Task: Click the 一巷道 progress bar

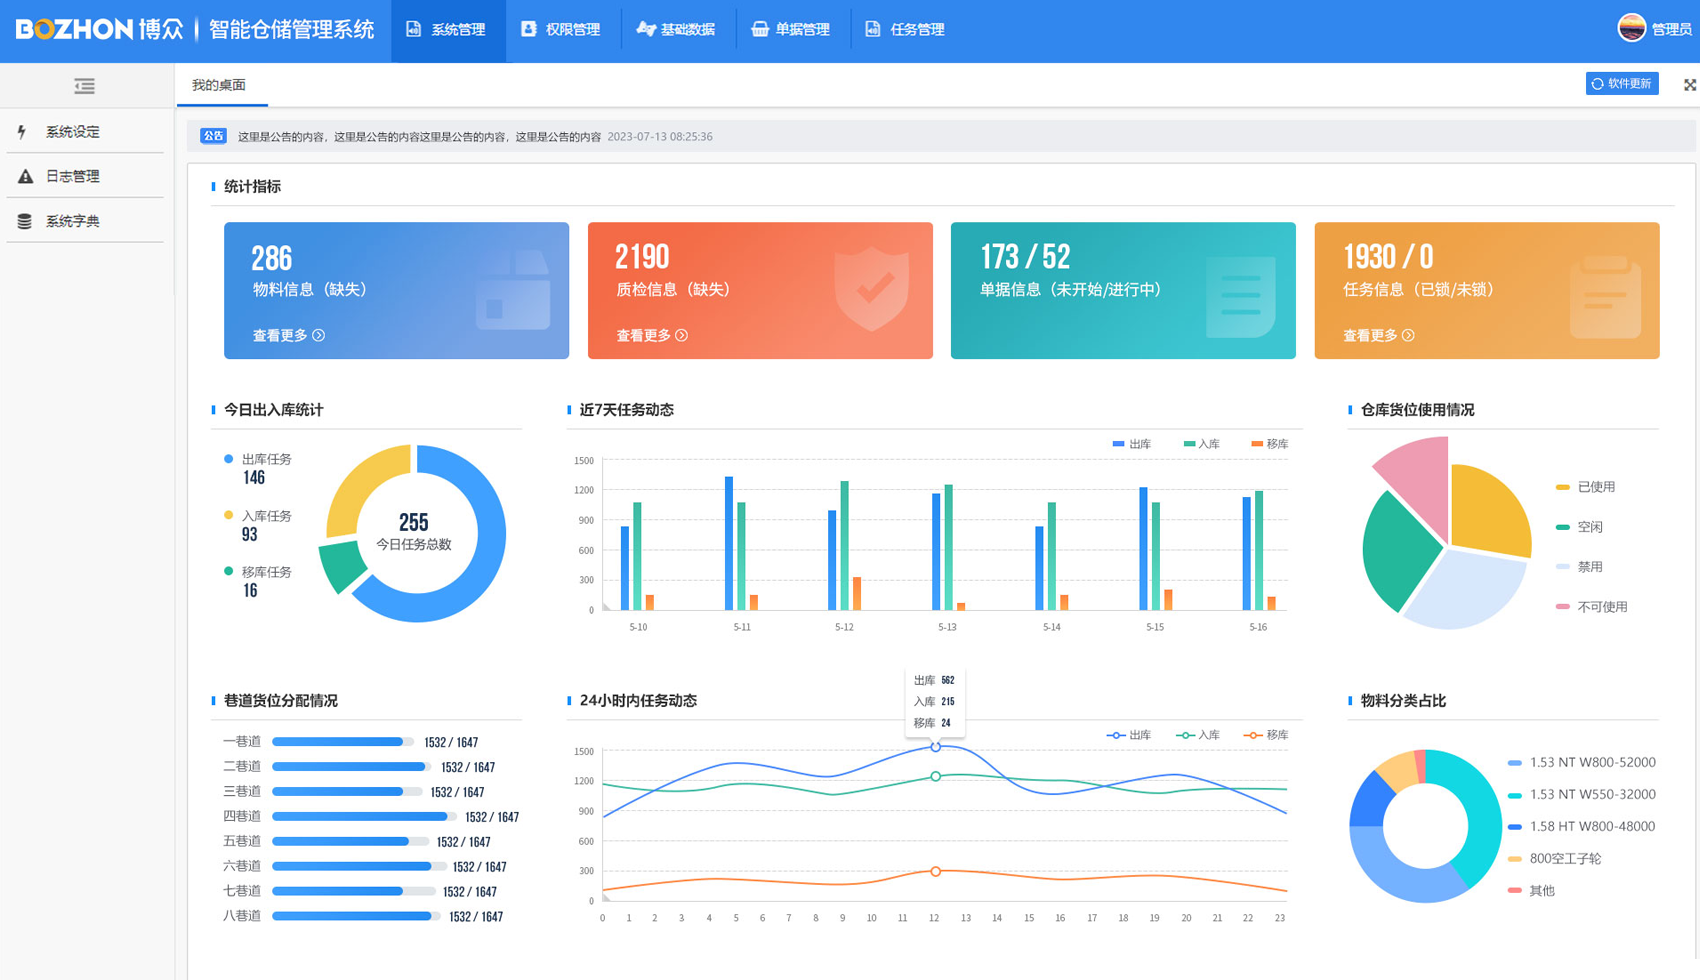Action: click(342, 742)
